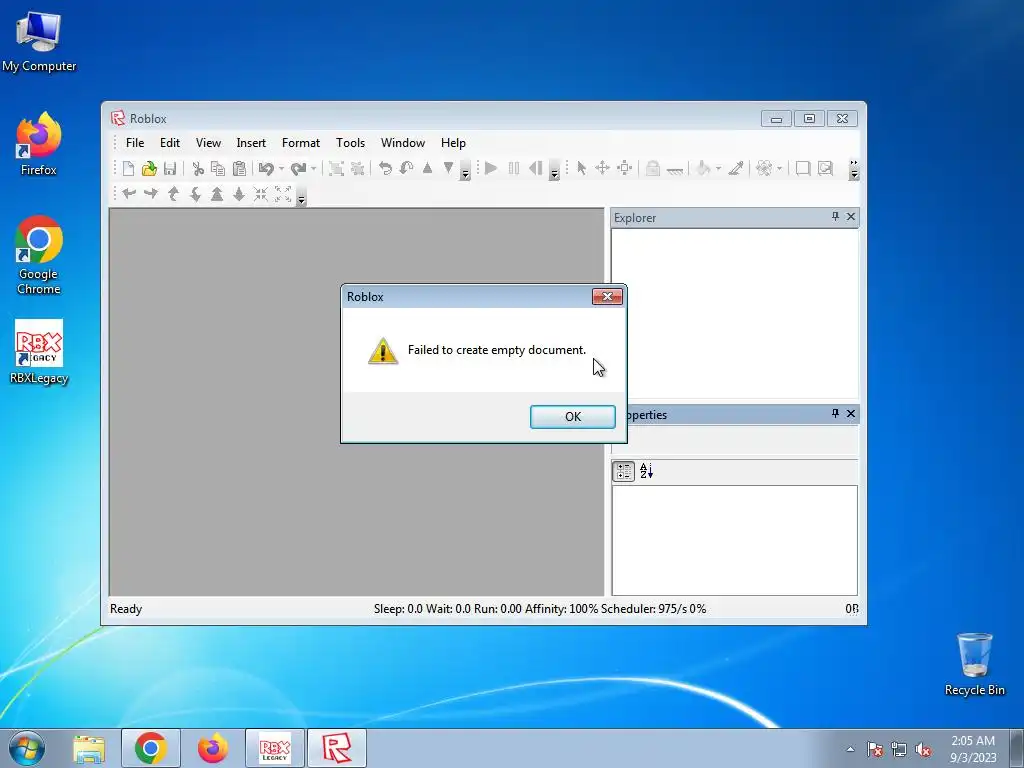1024x768 pixels.
Task: Click the Lock padlock tool icon
Action: tap(652, 168)
